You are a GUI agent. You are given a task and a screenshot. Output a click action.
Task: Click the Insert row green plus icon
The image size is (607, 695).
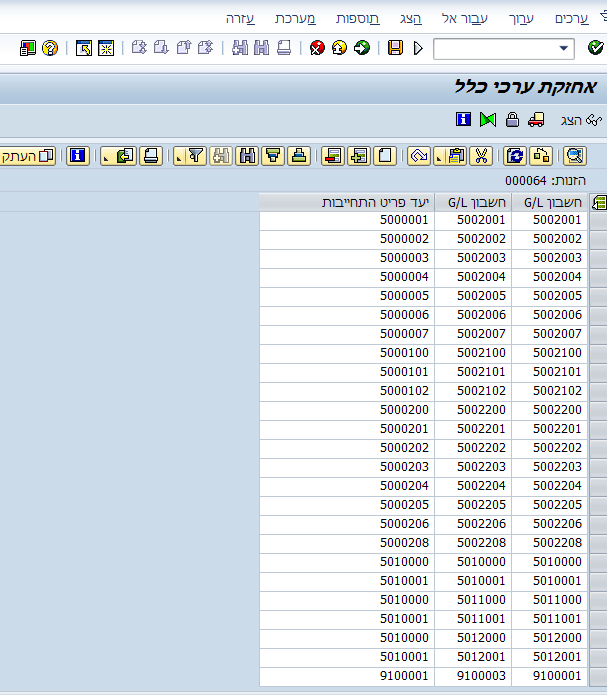tap(359, 156)
